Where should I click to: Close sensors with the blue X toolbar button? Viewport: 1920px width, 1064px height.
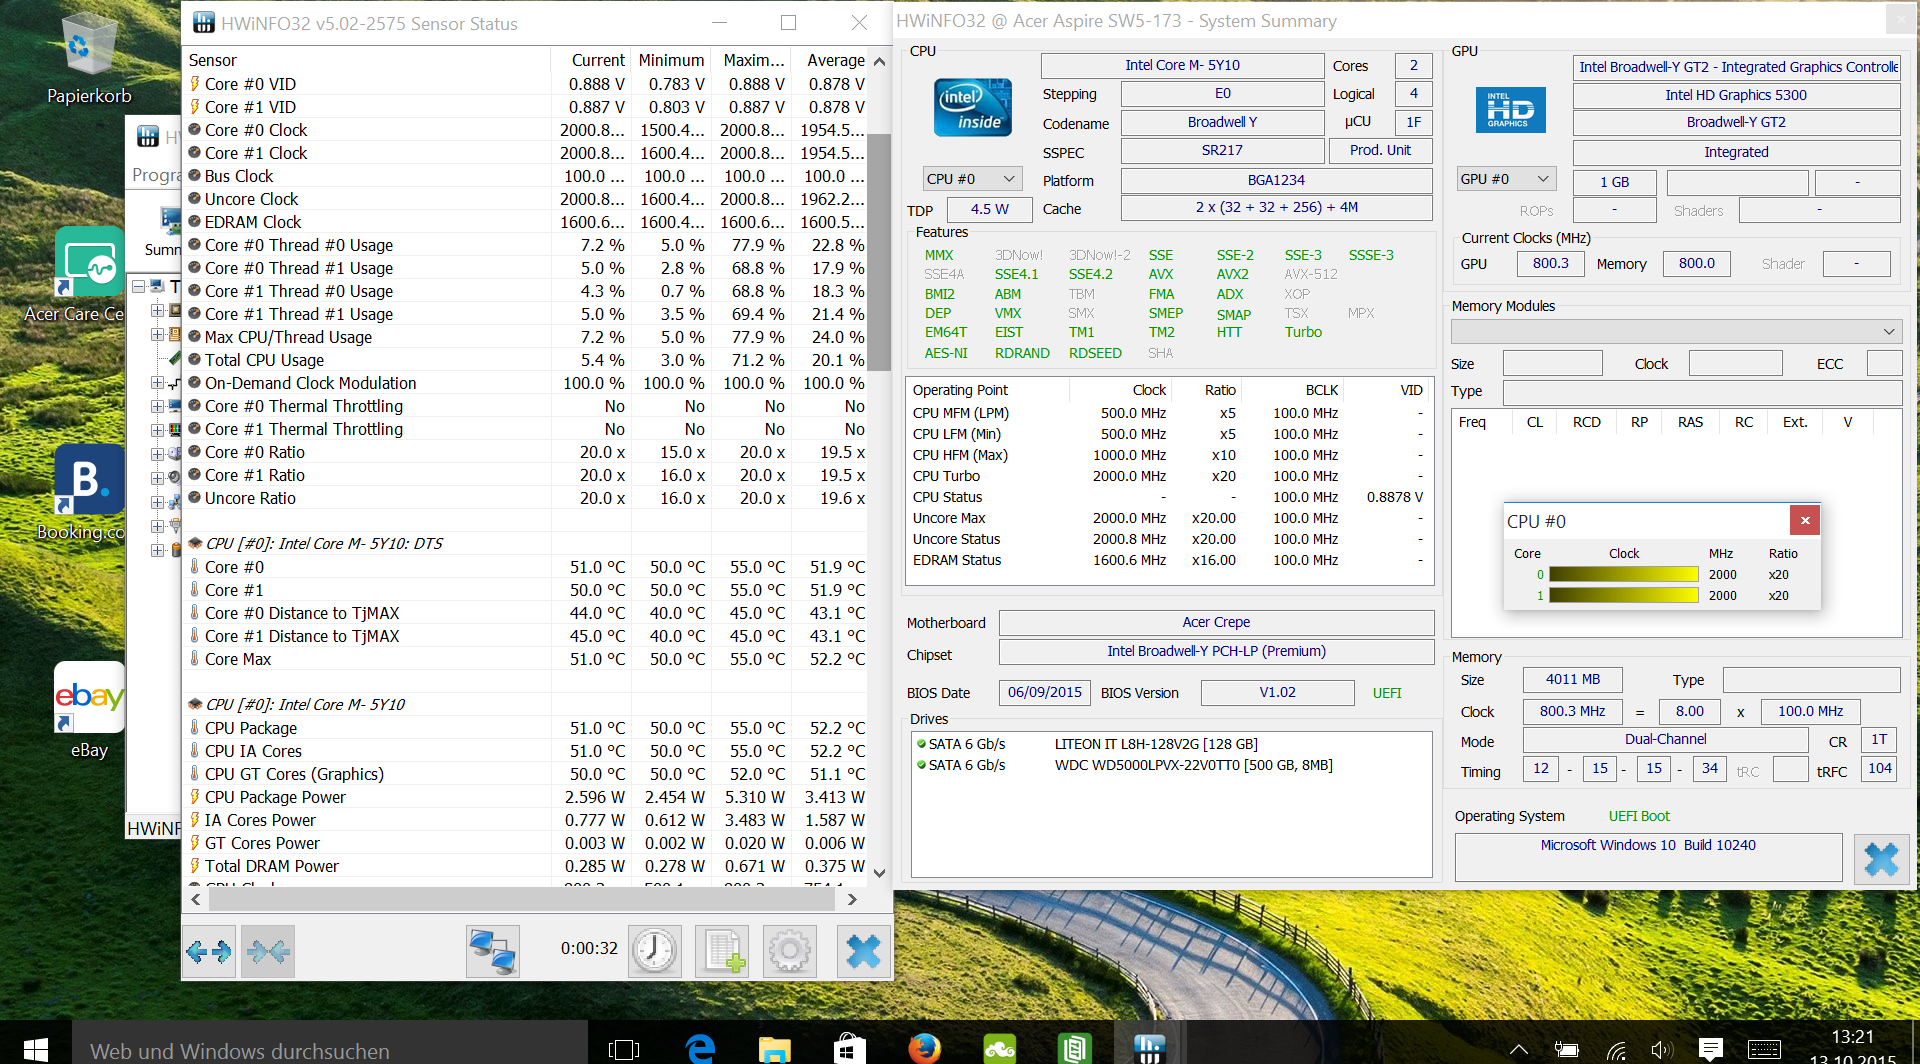863,951
